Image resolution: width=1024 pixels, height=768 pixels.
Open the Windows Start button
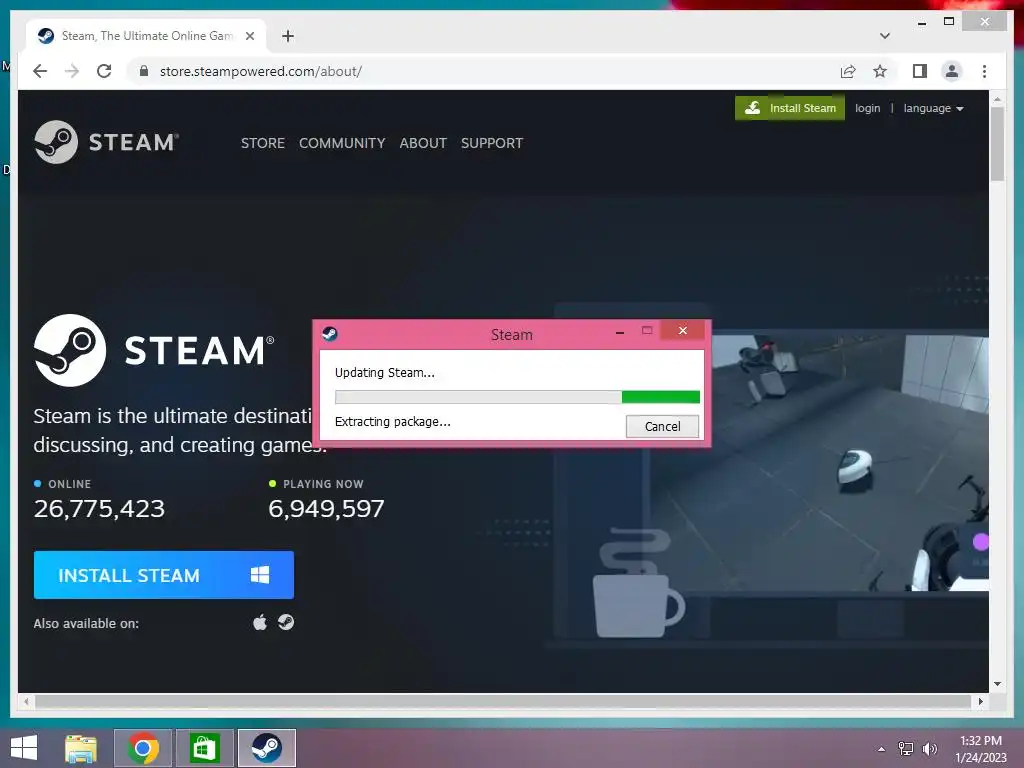coord(24,748)
